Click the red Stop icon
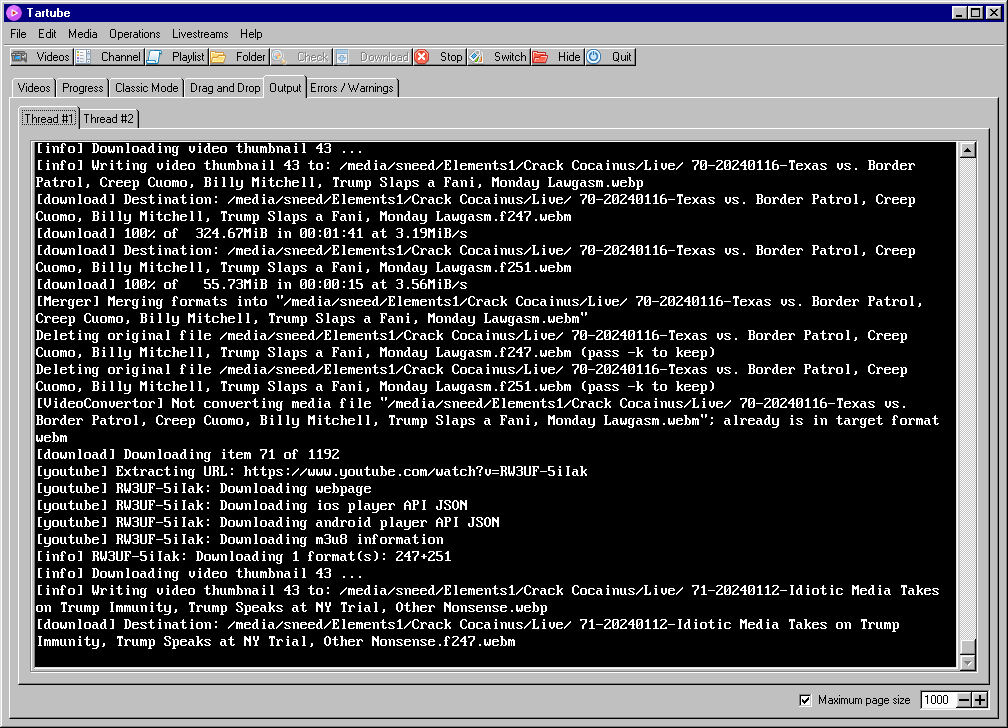Image resolution: width=1008 pixels, height=728 pixels. click(422, 57)
